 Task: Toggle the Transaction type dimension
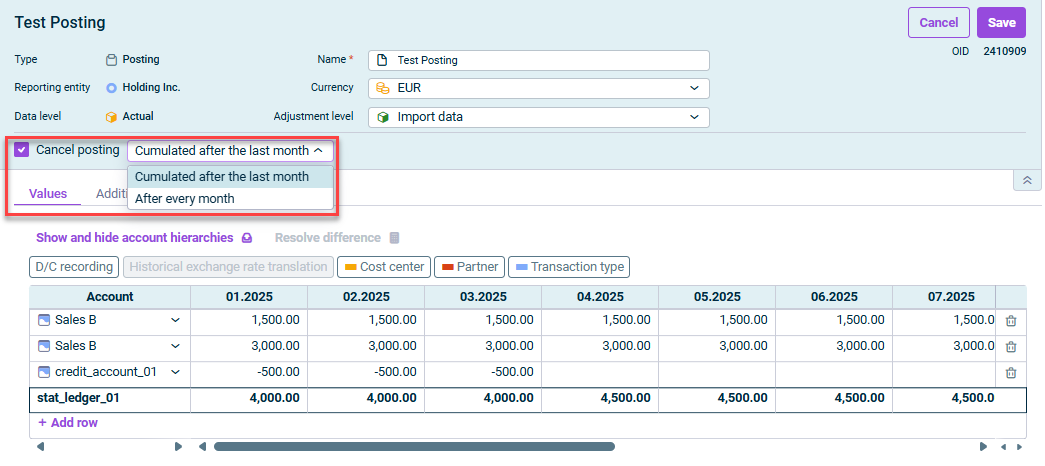pos(568,267)
